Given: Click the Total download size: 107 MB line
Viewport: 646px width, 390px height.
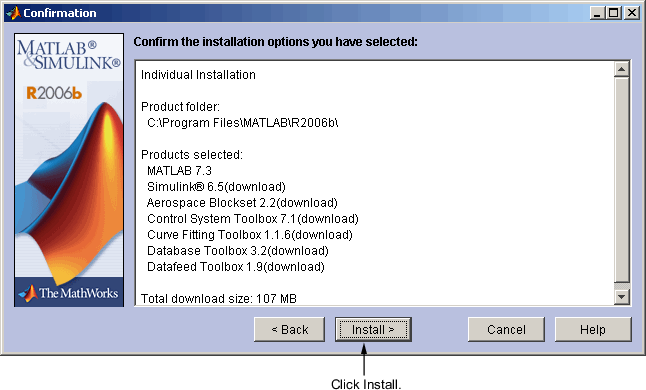Looking at the screenshot, I should pos(219,299).
